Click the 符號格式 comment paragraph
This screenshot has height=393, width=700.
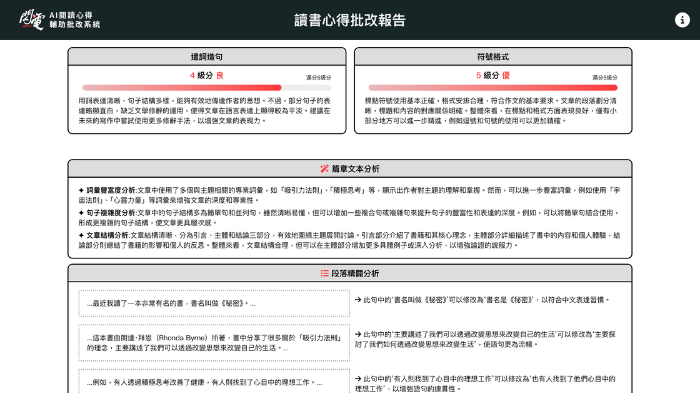[491, 111]
